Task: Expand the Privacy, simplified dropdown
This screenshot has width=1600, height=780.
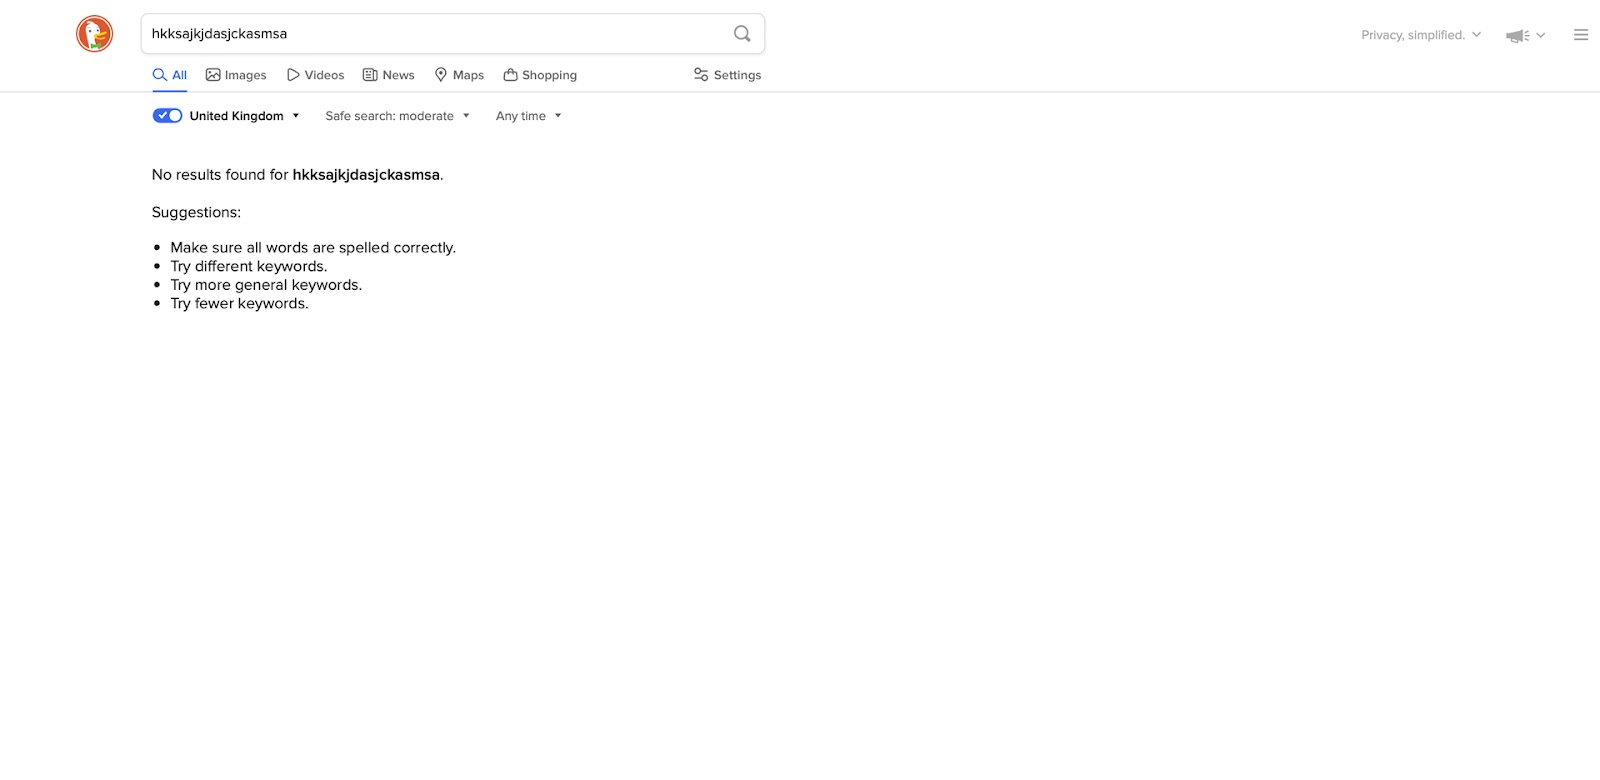Action: click(1421, 35)
